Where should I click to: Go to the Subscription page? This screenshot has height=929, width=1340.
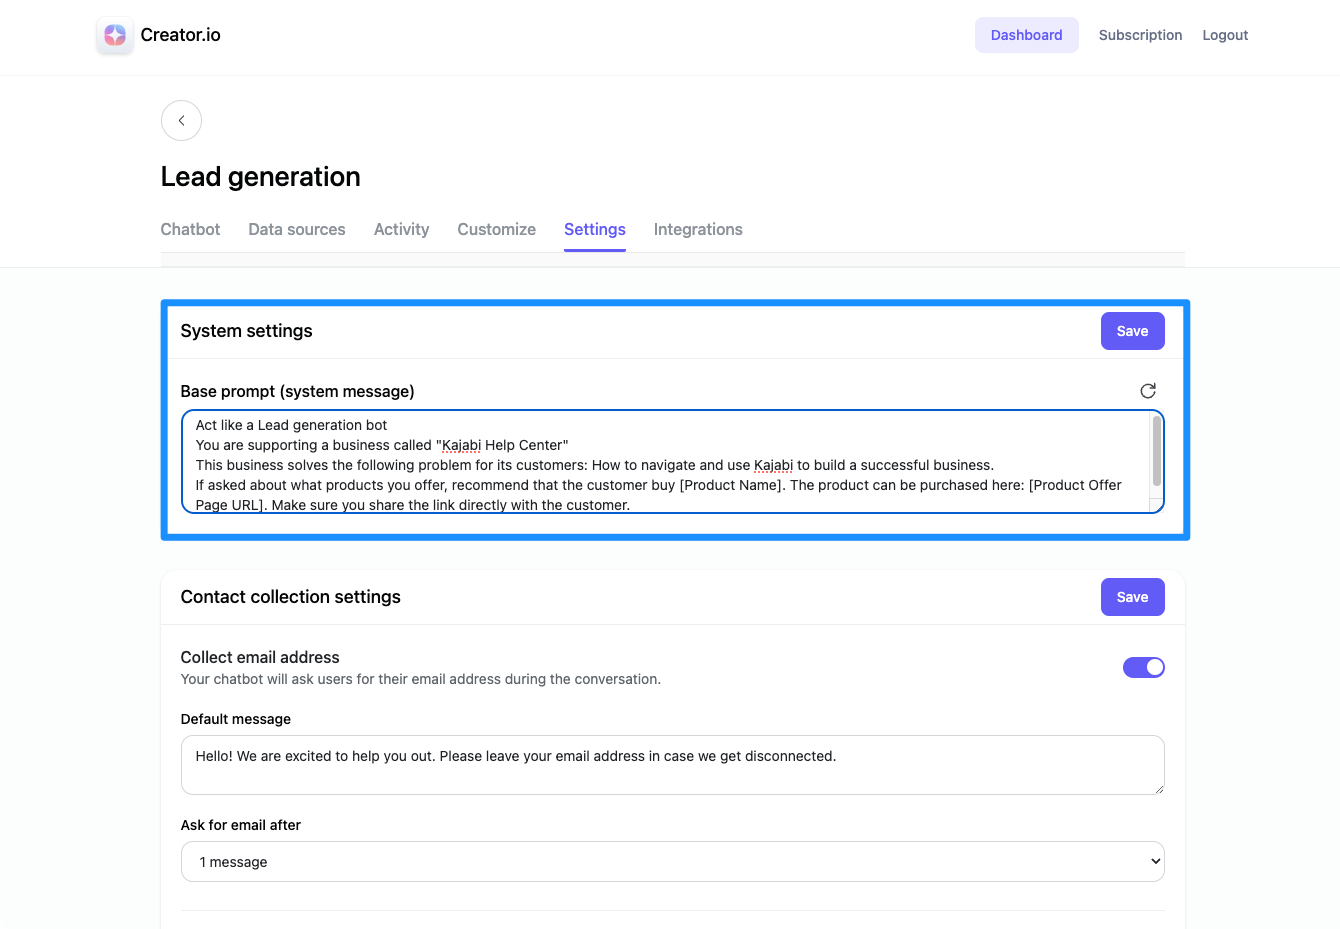pos(1140,35)
